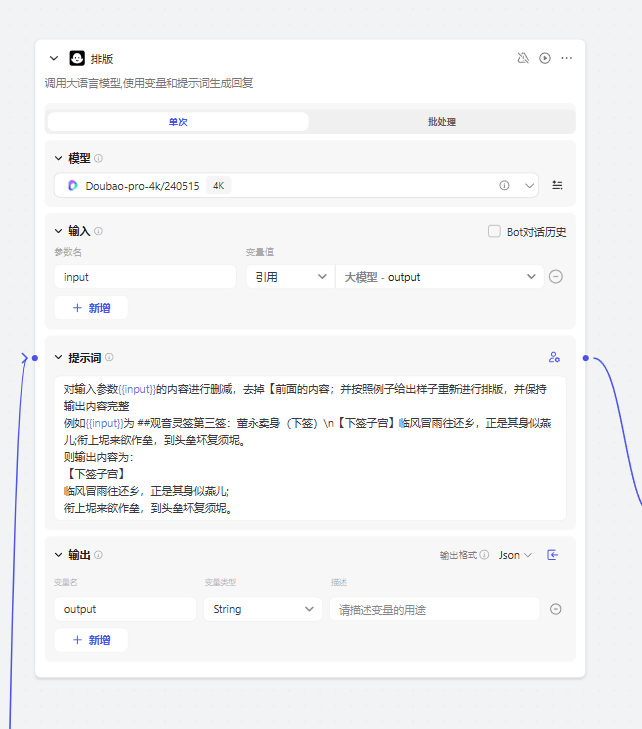Collapse the 排版 node with the header chevron

[x=54, y=58]
